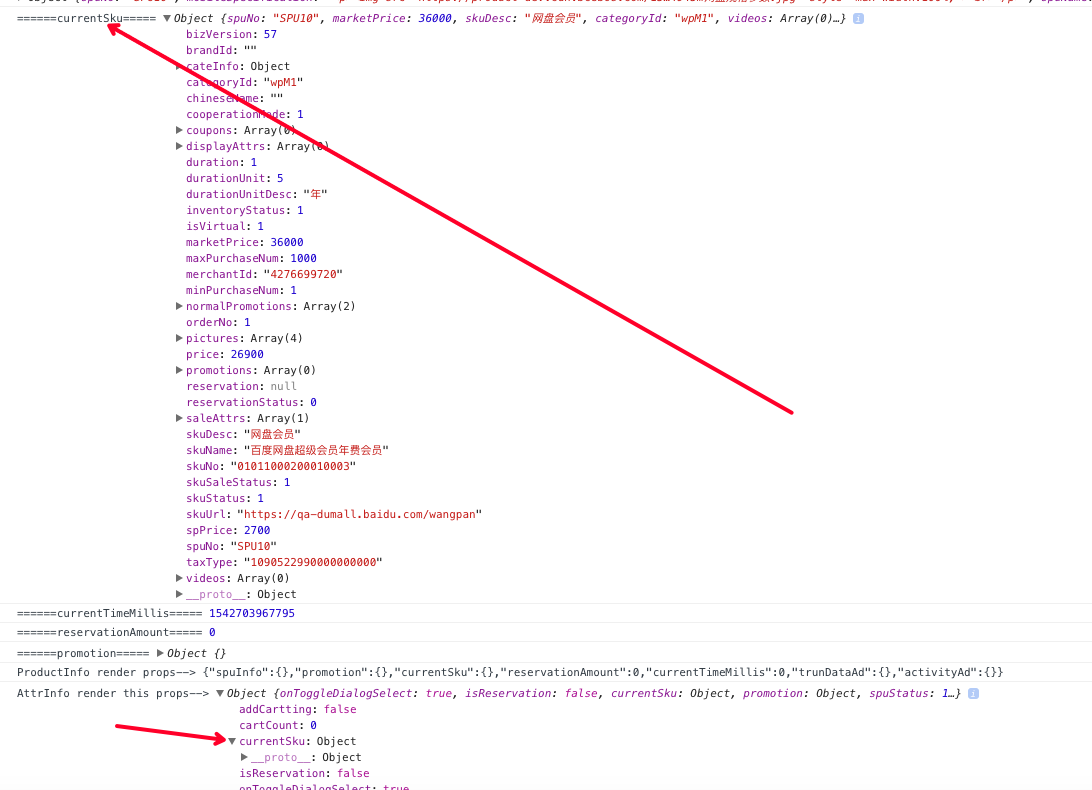Expand the coupons Array(0)

coord(179,130)
